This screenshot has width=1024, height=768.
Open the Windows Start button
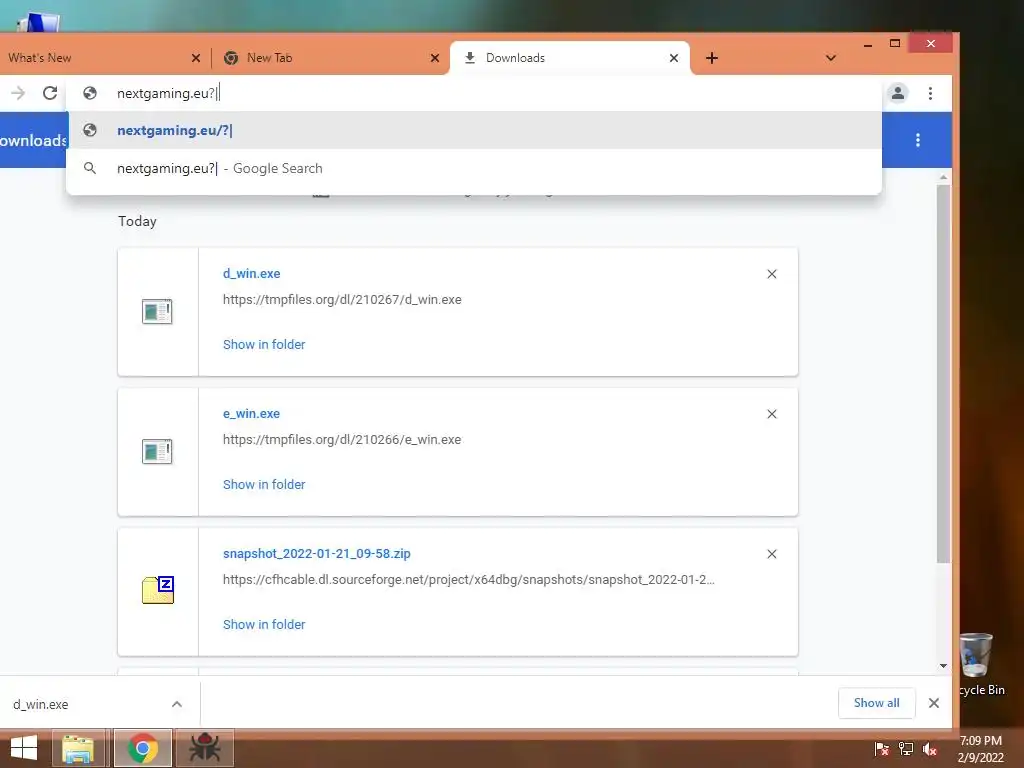(x=24, y=748)
